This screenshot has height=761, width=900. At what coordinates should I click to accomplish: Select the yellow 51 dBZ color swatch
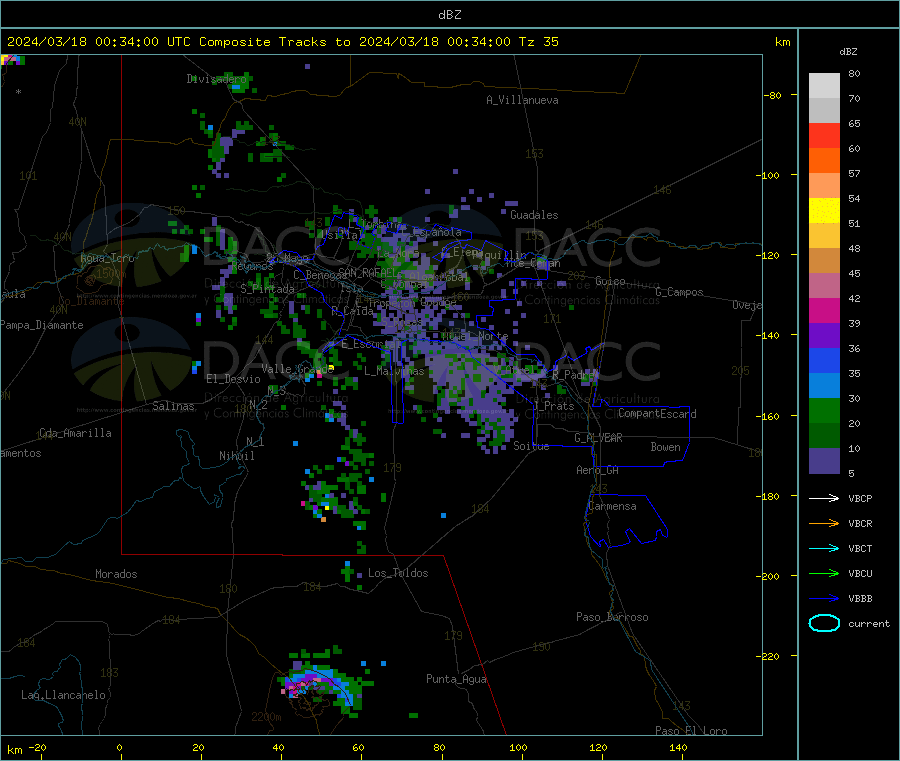pos(824,211)
